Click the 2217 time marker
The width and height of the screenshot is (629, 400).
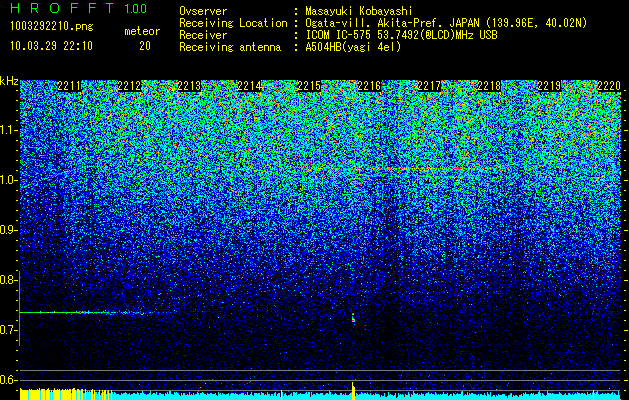429,86
